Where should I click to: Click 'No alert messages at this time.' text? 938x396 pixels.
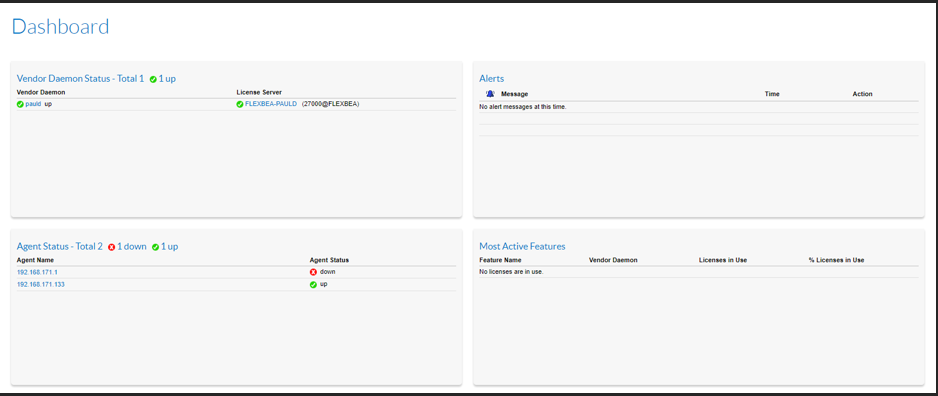(x=523, y=107)
